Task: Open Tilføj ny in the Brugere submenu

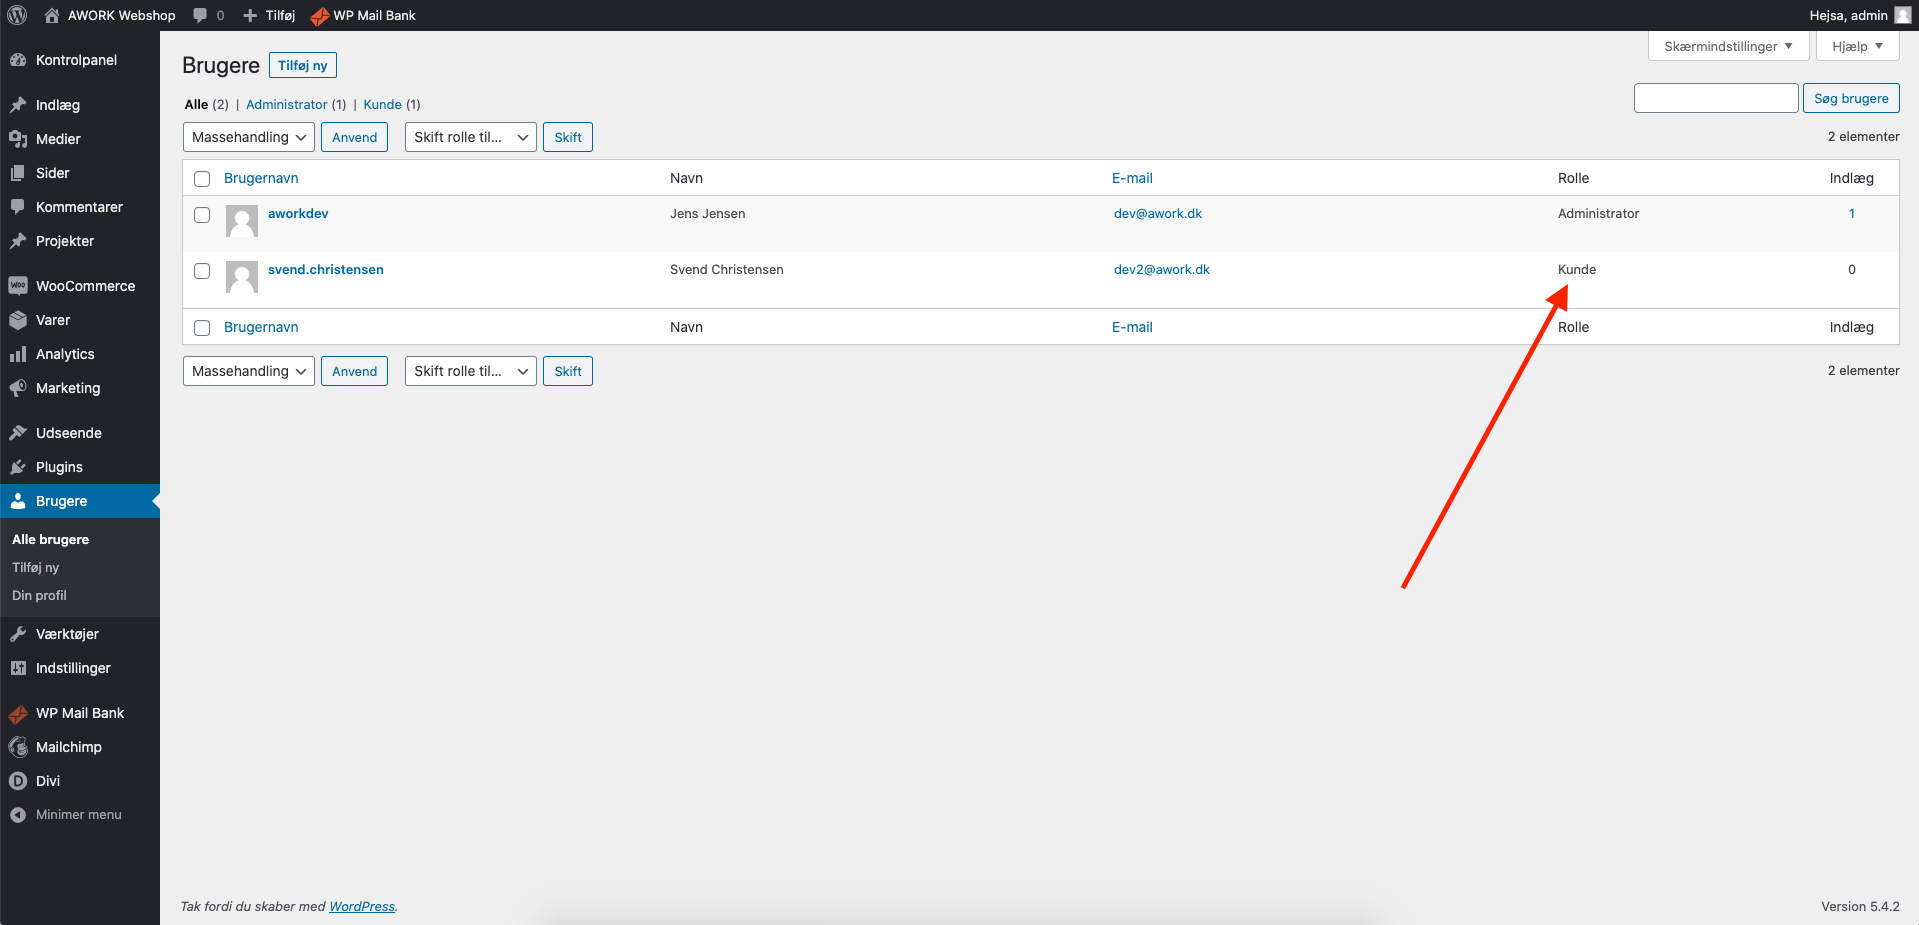Action: click(35, 567)
